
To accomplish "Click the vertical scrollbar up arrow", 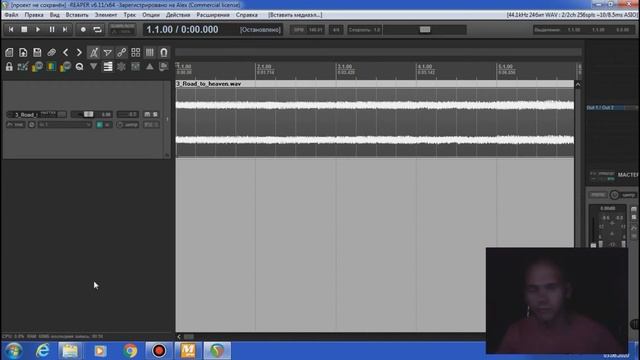I will click(x=578, y=84).
